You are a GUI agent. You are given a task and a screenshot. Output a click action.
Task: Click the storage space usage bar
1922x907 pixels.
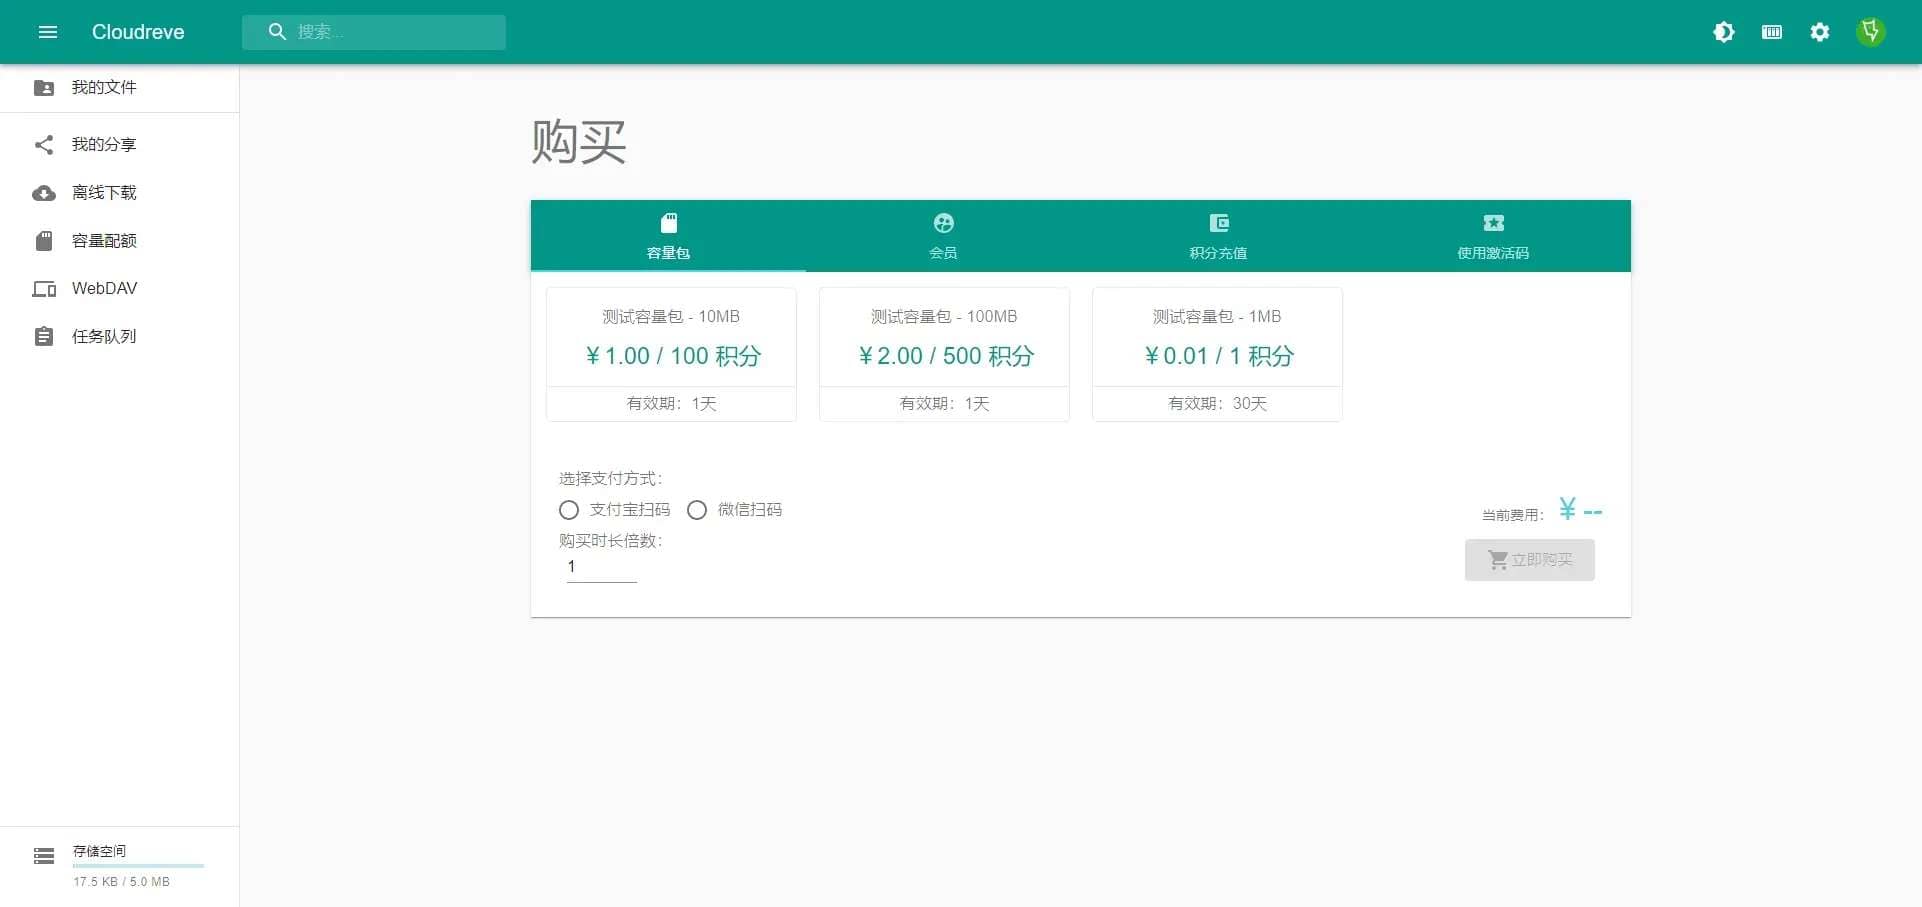point(138,866)
